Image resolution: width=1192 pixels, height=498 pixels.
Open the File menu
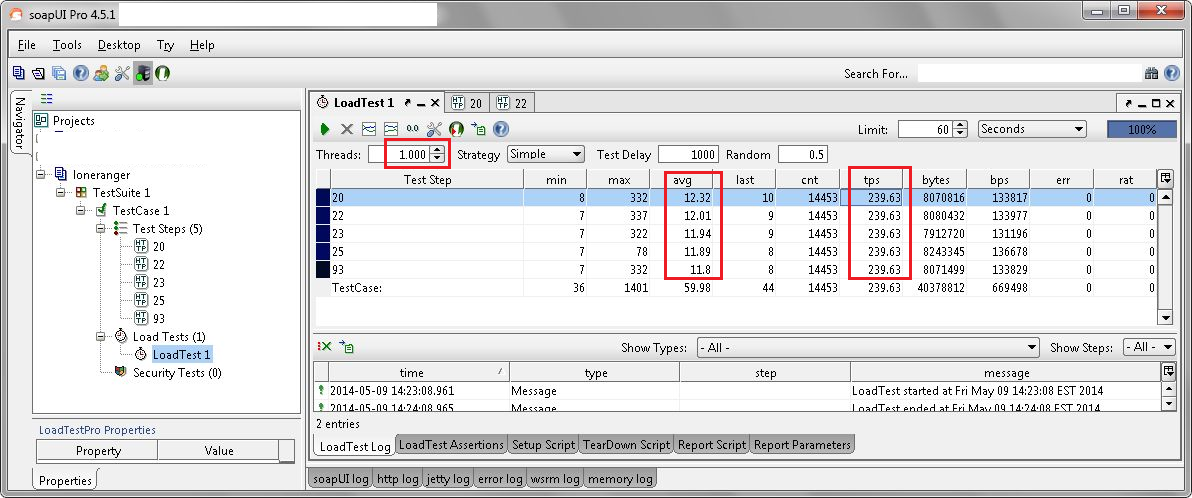click(27, 45)
